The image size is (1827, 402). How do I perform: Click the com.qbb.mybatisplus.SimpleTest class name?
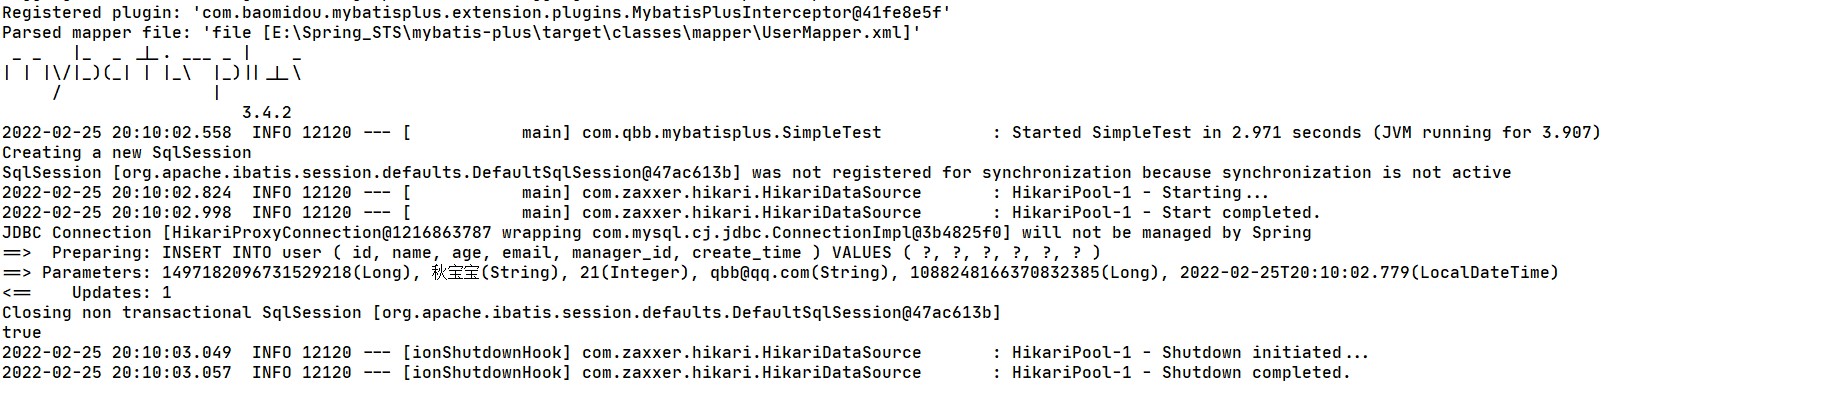click(x=731, y=133)
